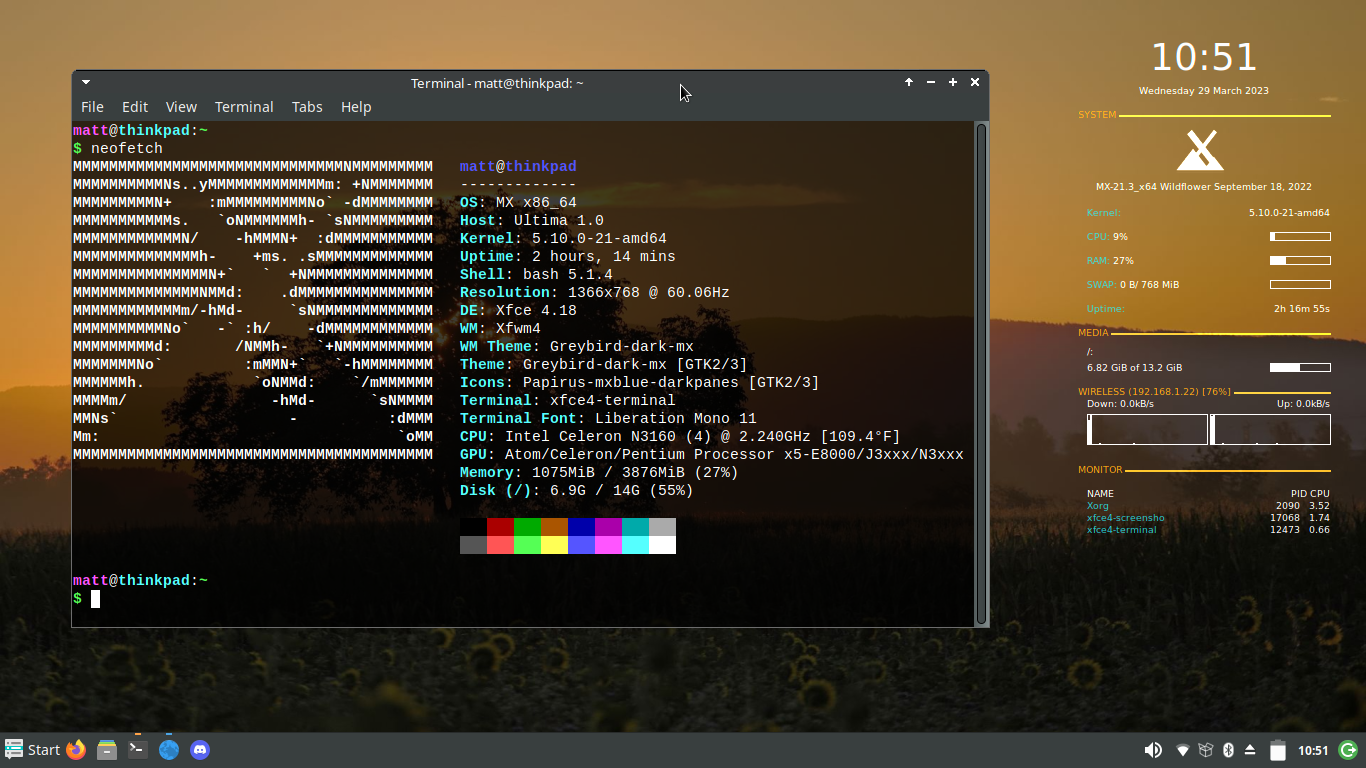Click the Conky SWAP usage bar
Screen dimensions: 1366x768
point(1300,285)
